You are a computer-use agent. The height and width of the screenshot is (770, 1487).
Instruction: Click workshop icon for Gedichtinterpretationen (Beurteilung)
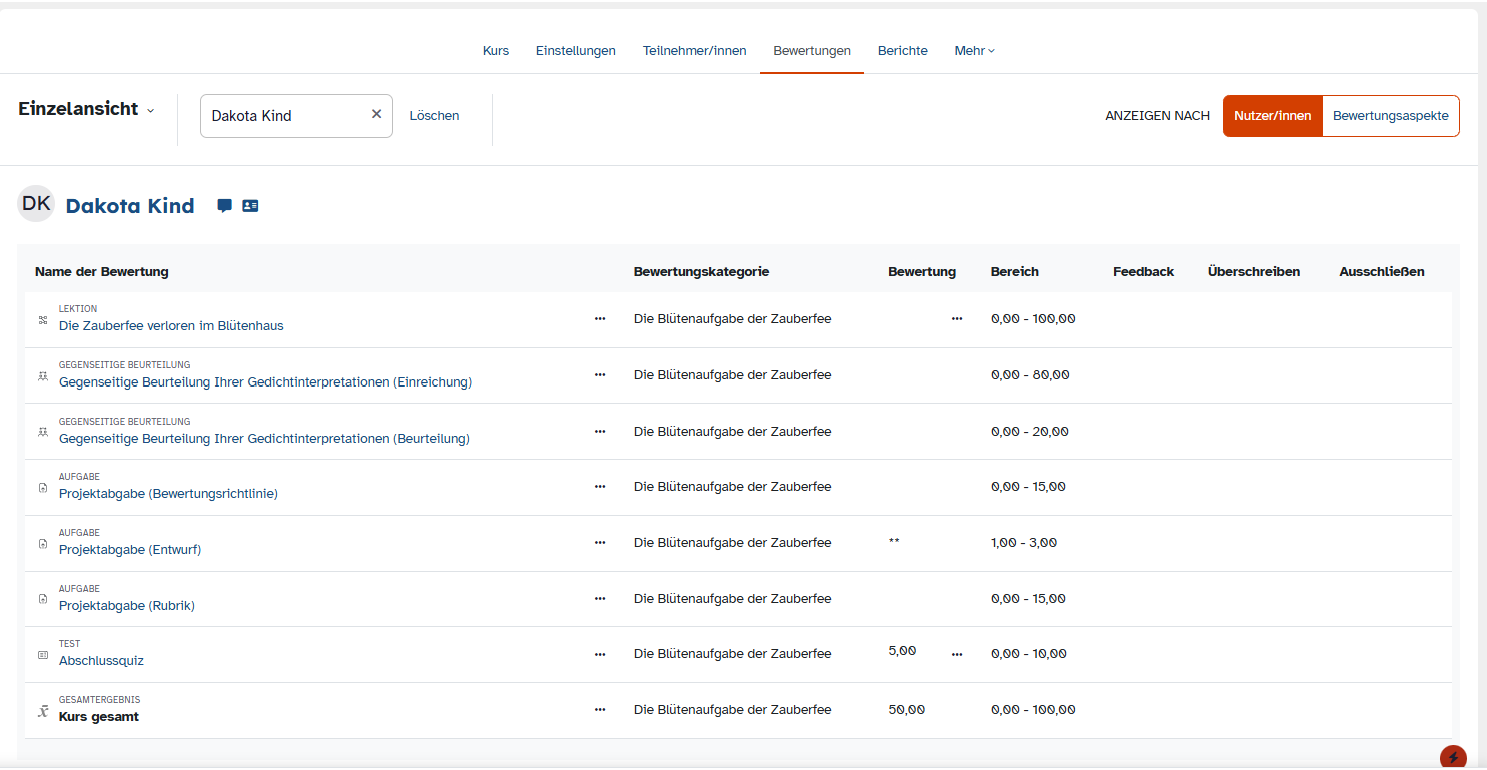[43, 432]
